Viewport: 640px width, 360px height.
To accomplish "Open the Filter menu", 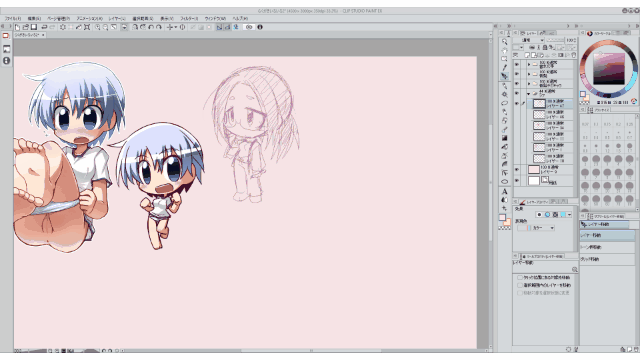I will pyautogui.click(x=189, y=18).
